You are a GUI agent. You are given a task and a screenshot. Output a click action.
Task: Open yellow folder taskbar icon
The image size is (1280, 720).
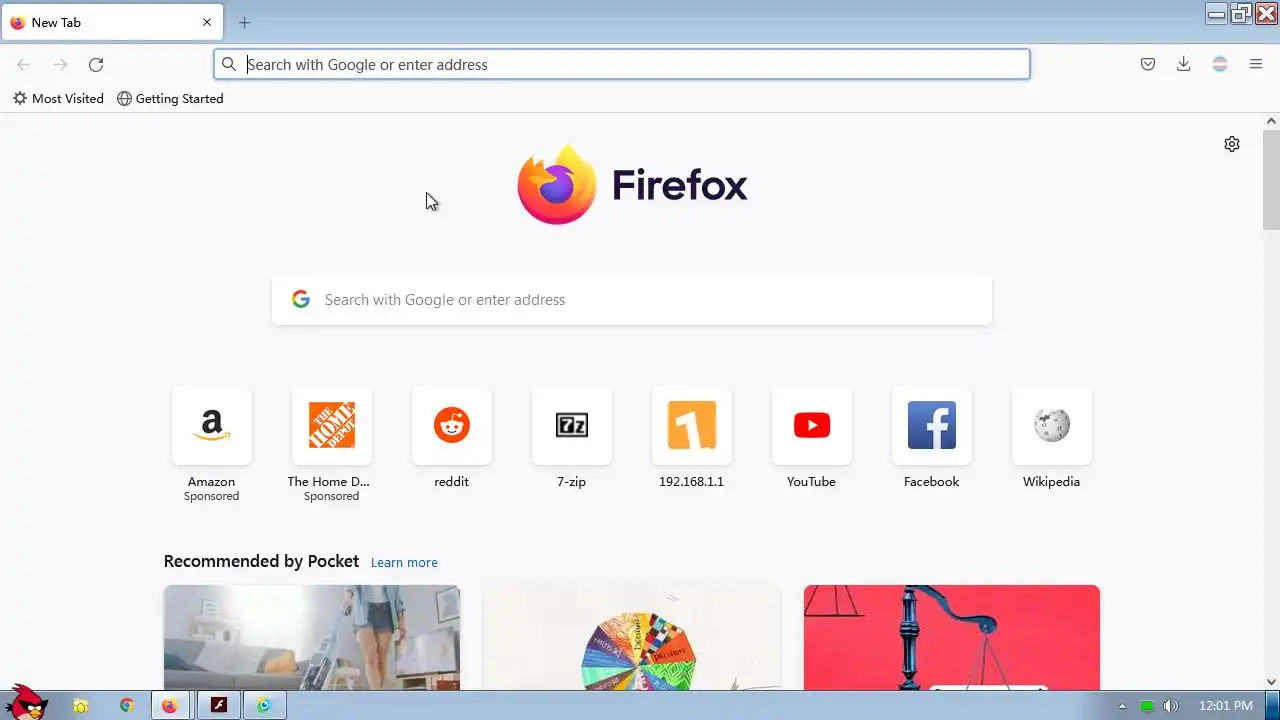[x=81, y=706]
